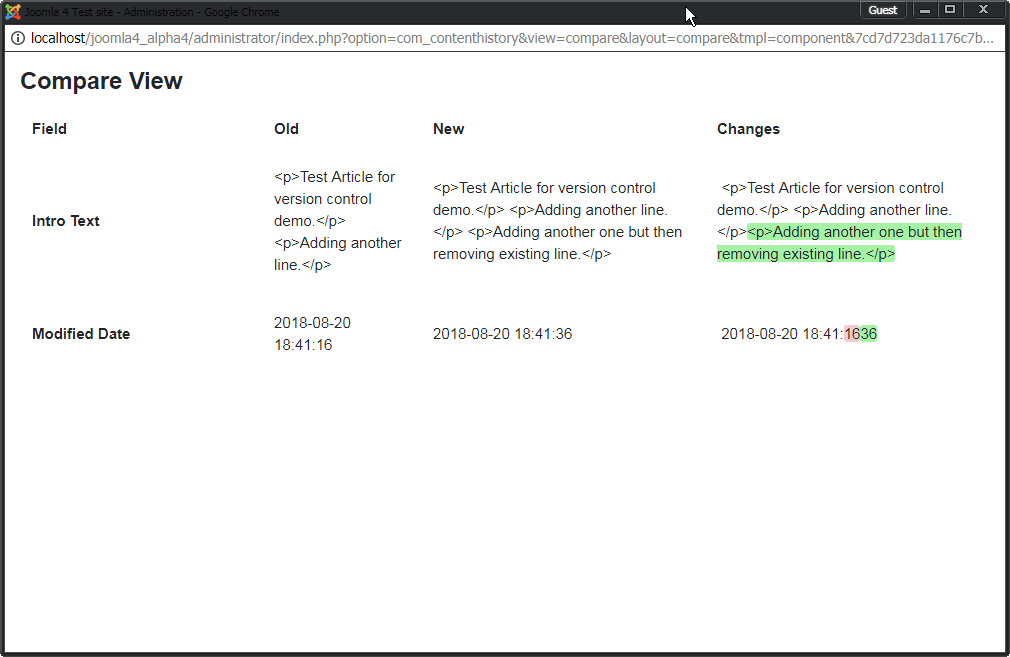This screenshot has height=657, width=1010.
Task: Click the green highlighted added paragraph text
Action: pyautogui.click(x=839, y=243)
